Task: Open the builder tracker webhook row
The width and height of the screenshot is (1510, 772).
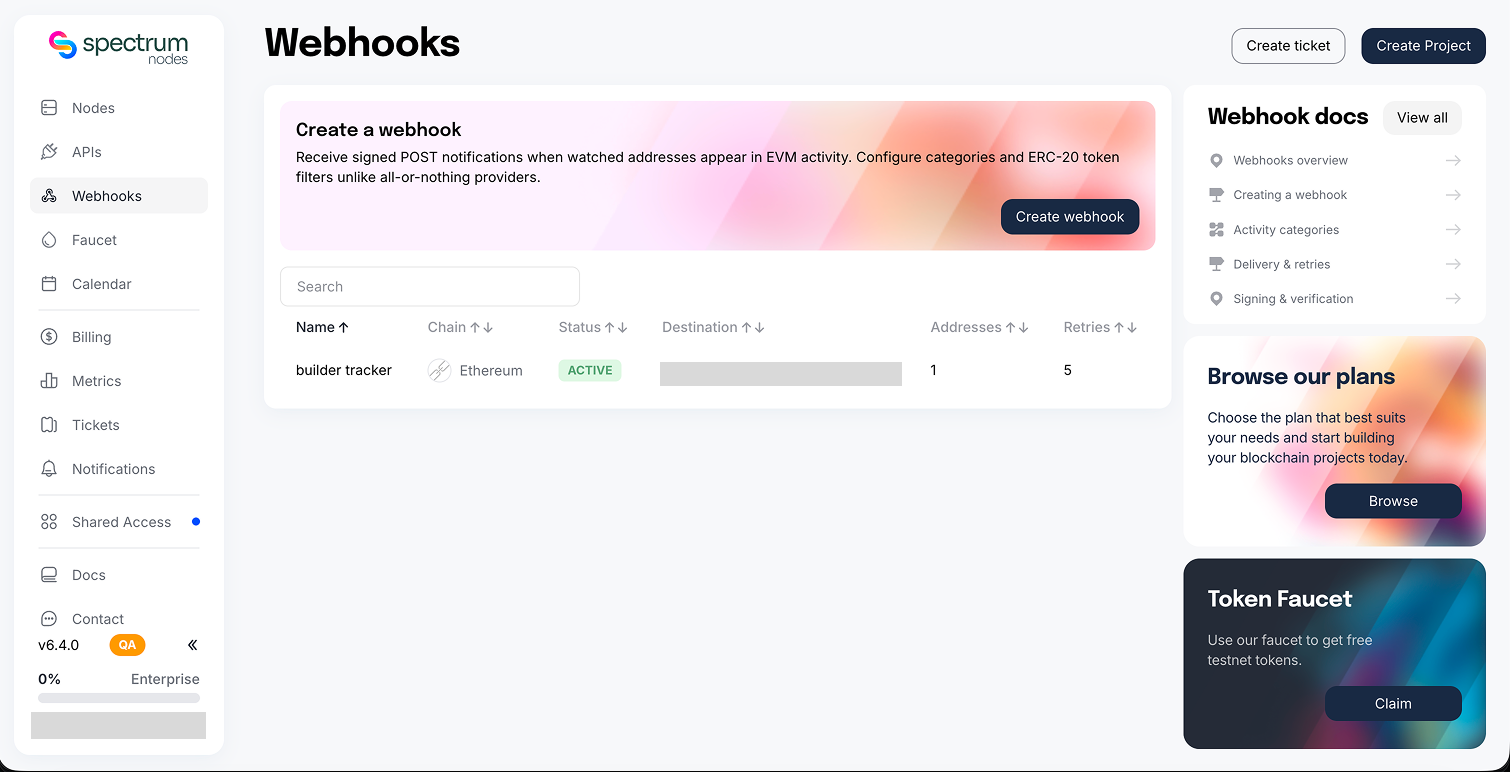Action: [x=717, y=371]
